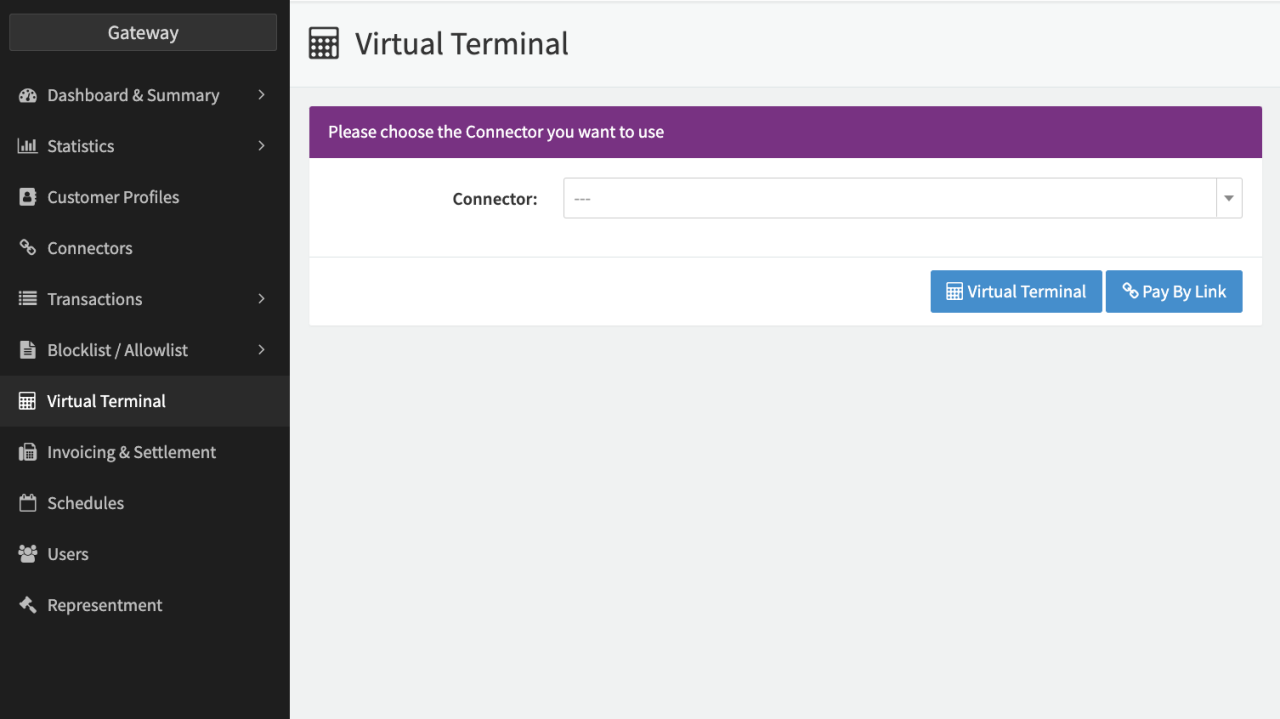Expand the Transactions submenu chevron
The height and width of the screenshot is (719, 1280).
click(261, 299)
